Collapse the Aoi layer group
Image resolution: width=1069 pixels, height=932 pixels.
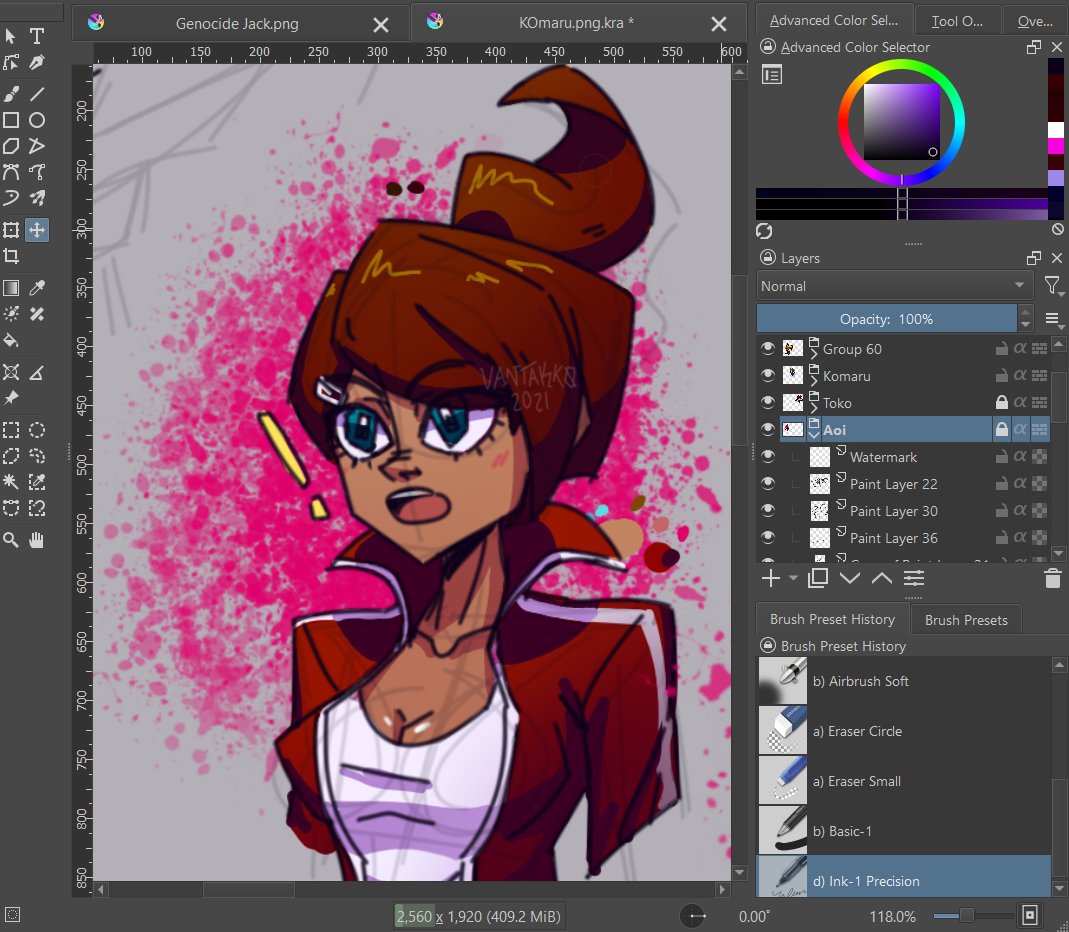[x=813, y=434]
